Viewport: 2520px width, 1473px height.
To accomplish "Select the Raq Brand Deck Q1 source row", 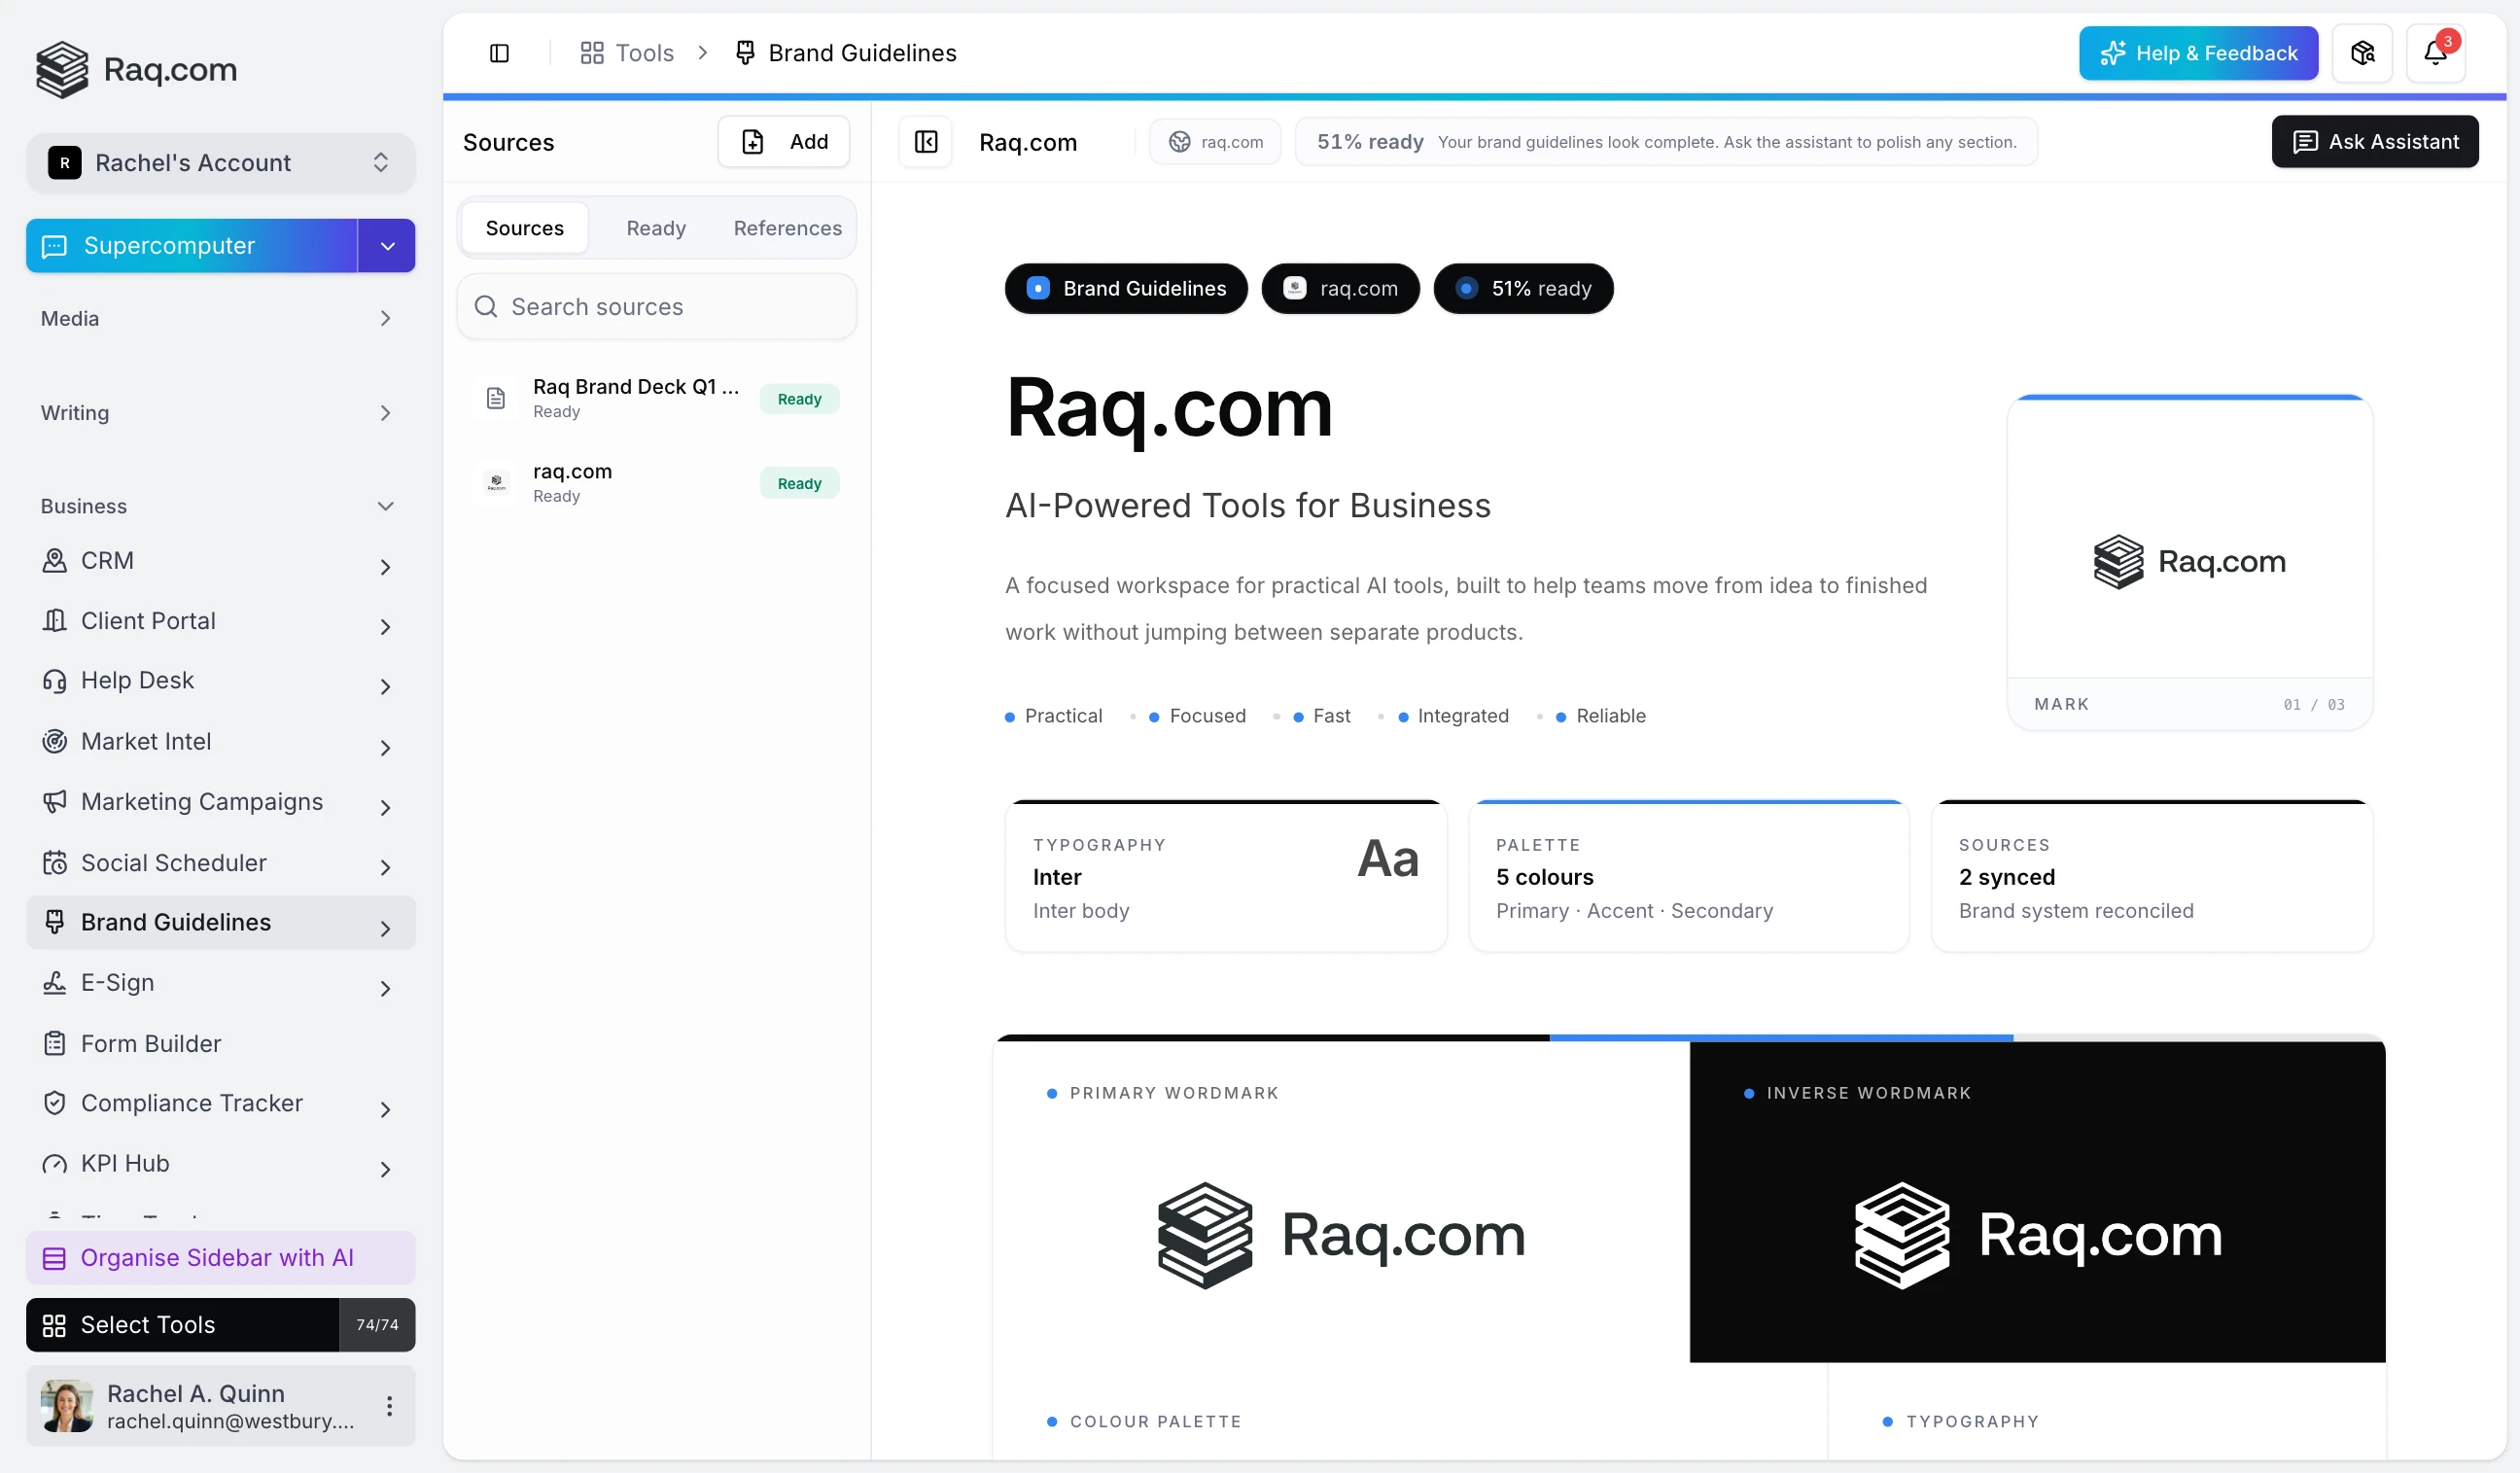I will pyautogui.click(x=657, y=399).
